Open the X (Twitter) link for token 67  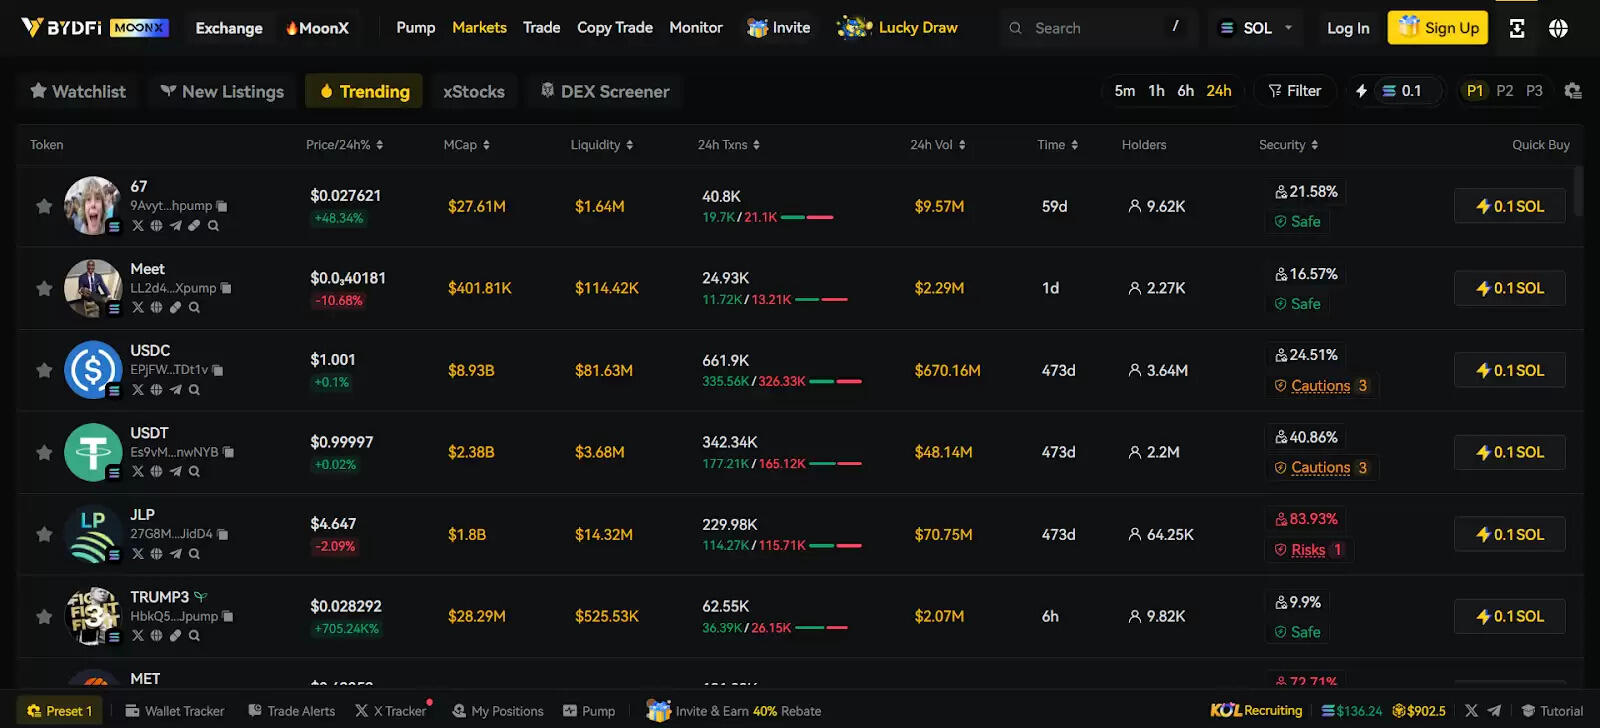138,226
